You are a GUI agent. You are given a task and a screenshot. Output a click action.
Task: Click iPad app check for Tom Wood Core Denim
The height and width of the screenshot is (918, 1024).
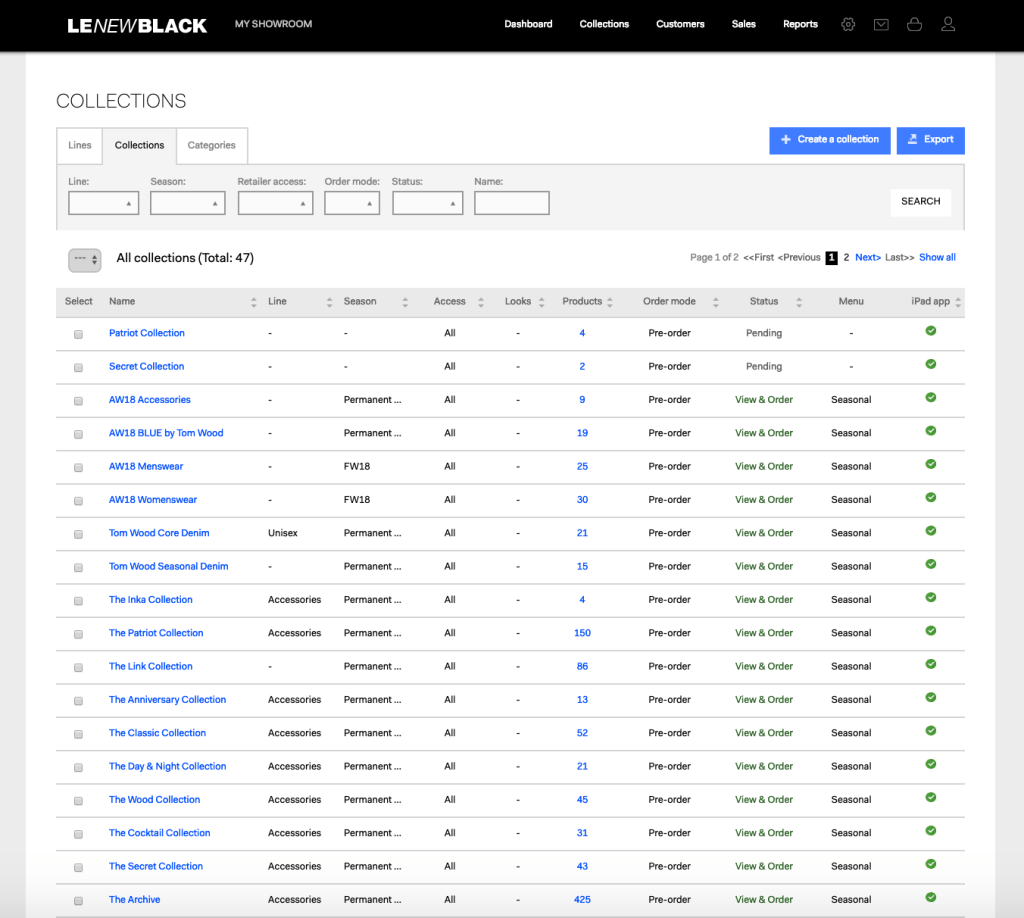(931, 530)
